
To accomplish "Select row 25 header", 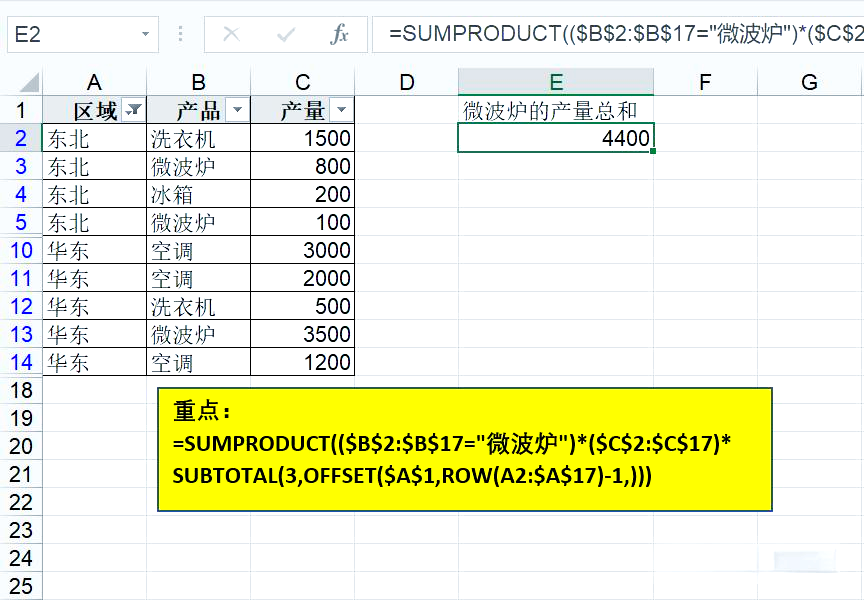I will coord(21,586).
